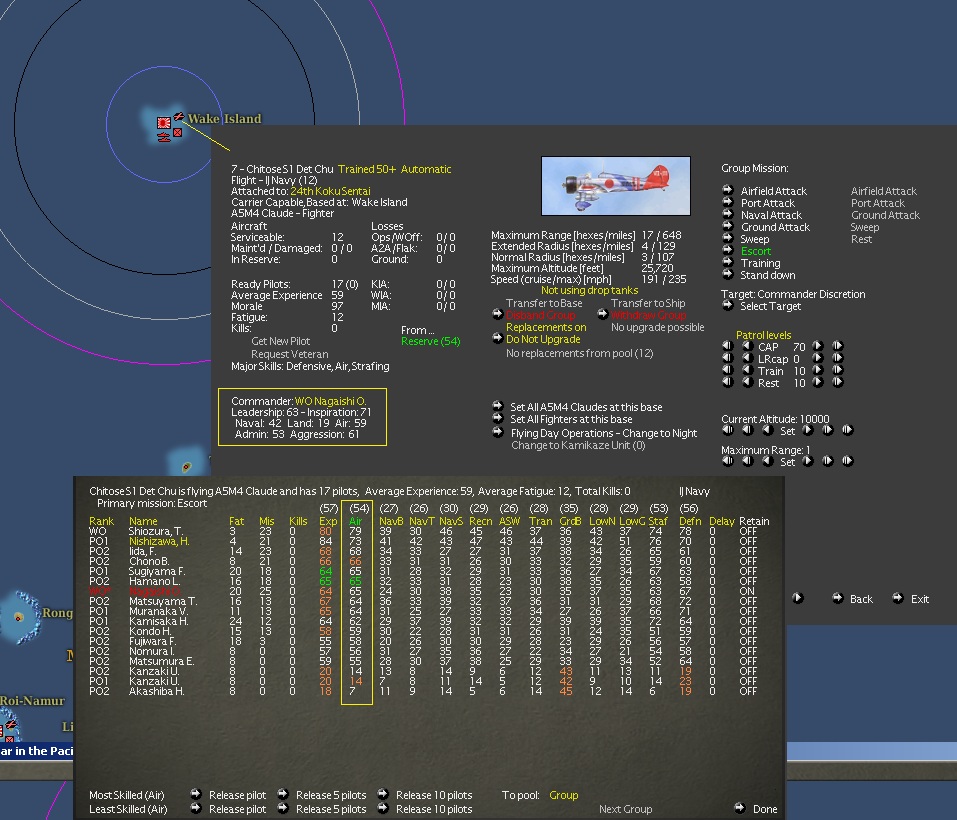
Task: Select the Airfield Attack mission arrow
Action: pyautogui.click(x=728, y=190)
